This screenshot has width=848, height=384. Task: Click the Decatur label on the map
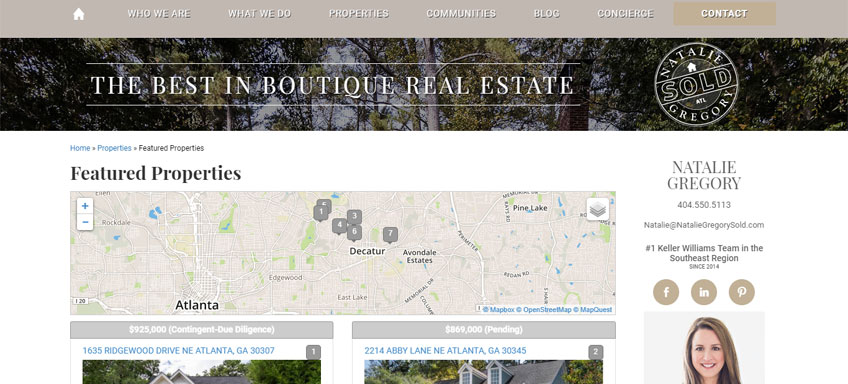[367, 251]
